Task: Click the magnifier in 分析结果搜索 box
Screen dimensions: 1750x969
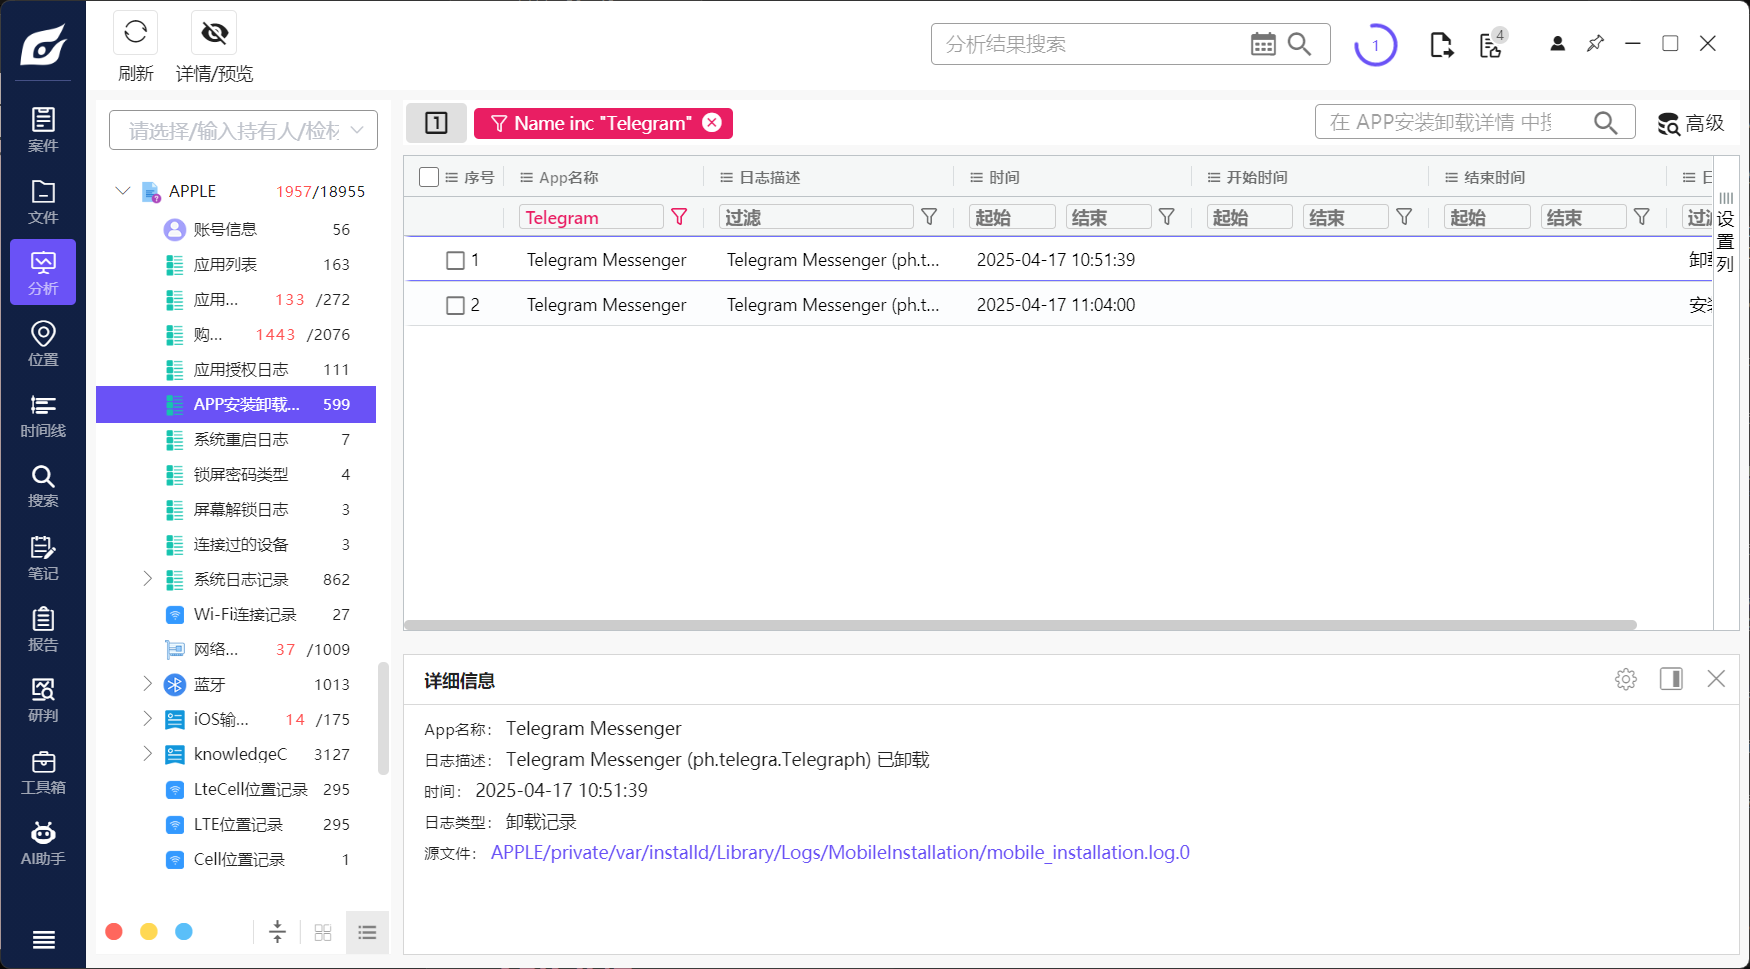Action: click(x=1299, y=44)
